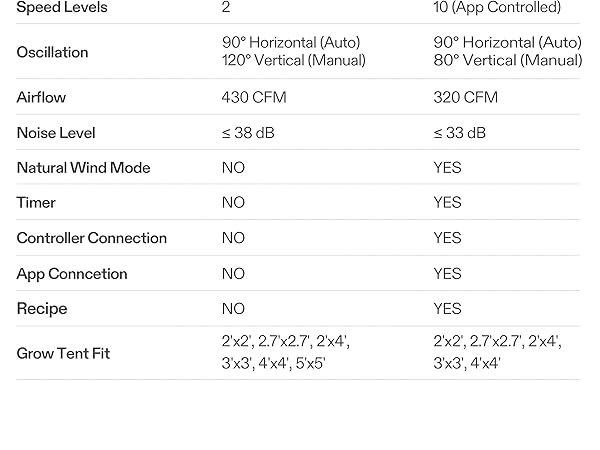Select the ≤ 33 dB noise value
600x450 pixels.
tap(460, 133)
